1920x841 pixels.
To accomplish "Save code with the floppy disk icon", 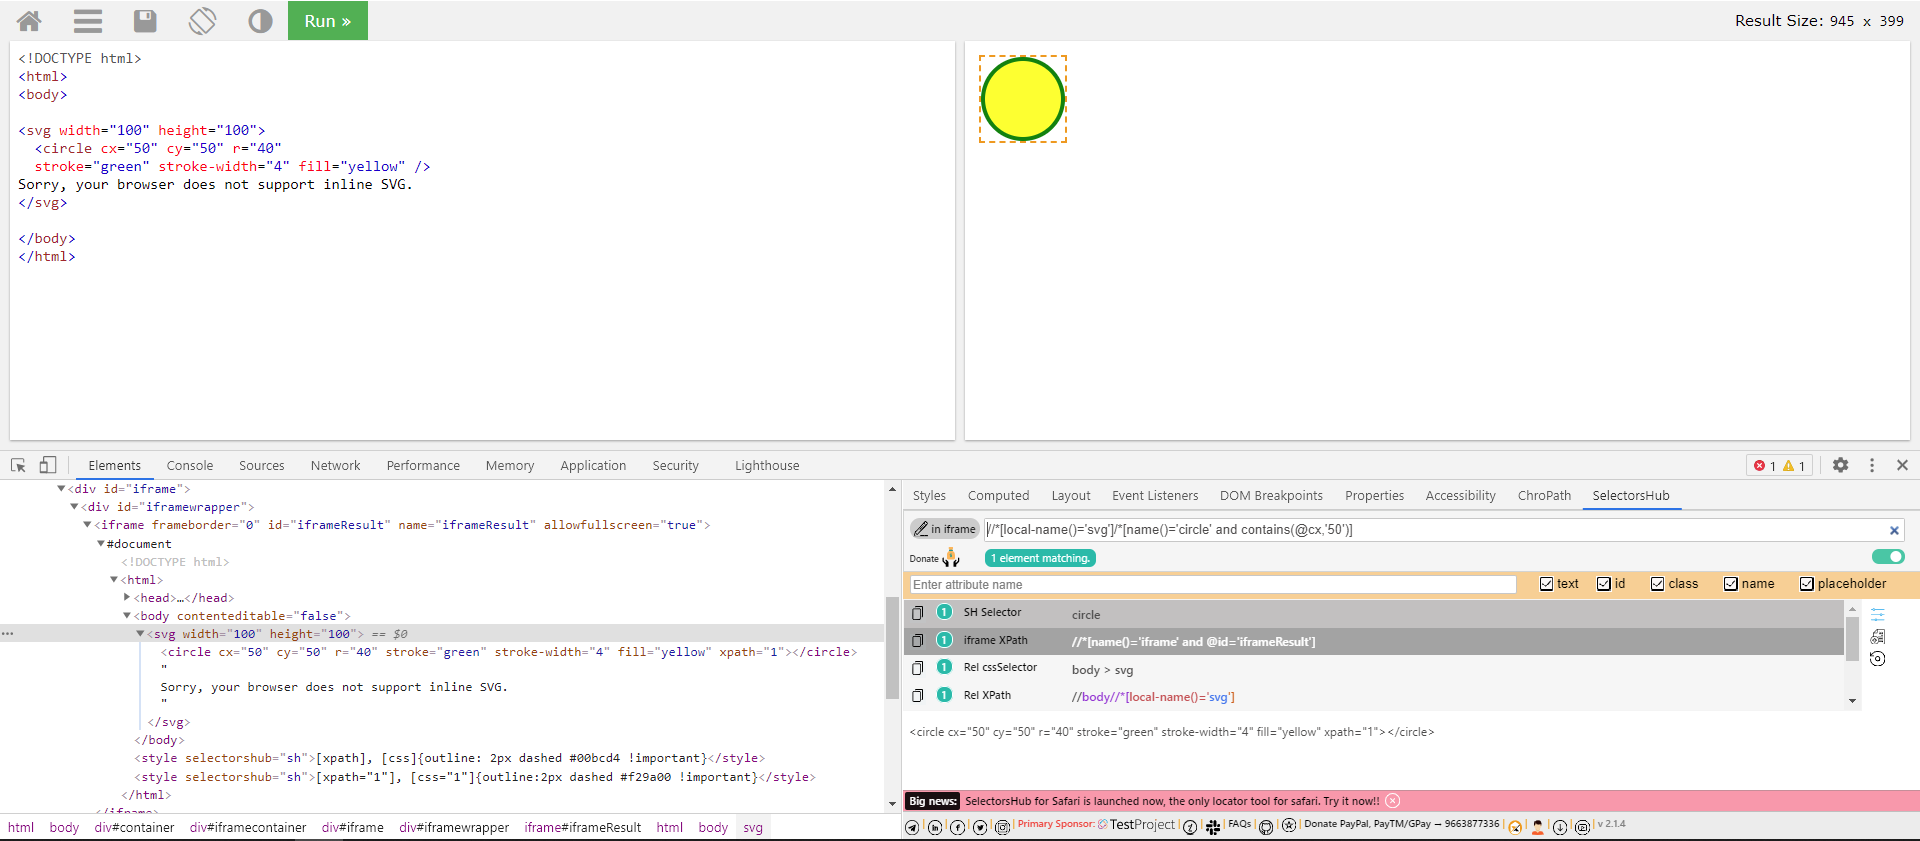I will point(145,21).
